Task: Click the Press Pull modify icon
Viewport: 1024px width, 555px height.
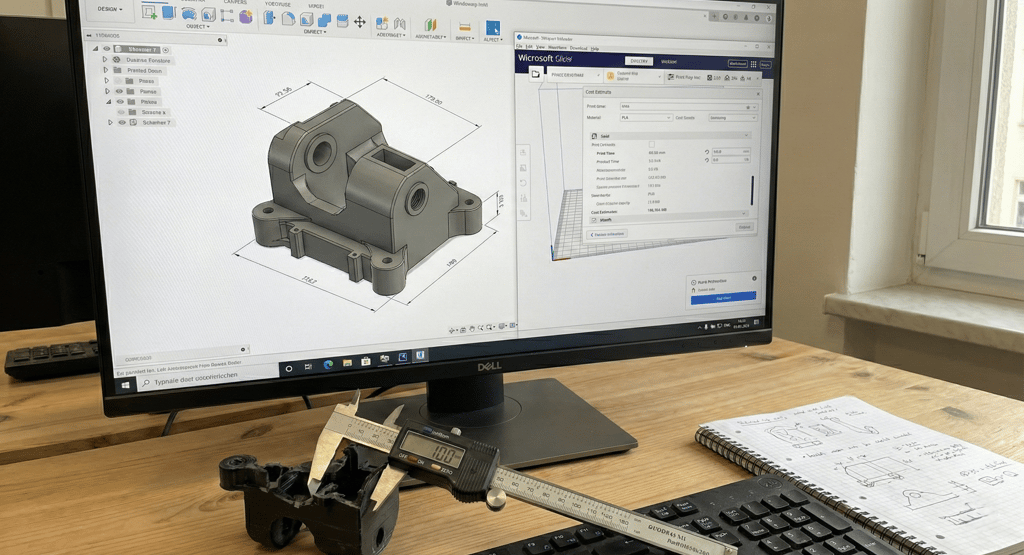Action: click(x=269, y=18)
